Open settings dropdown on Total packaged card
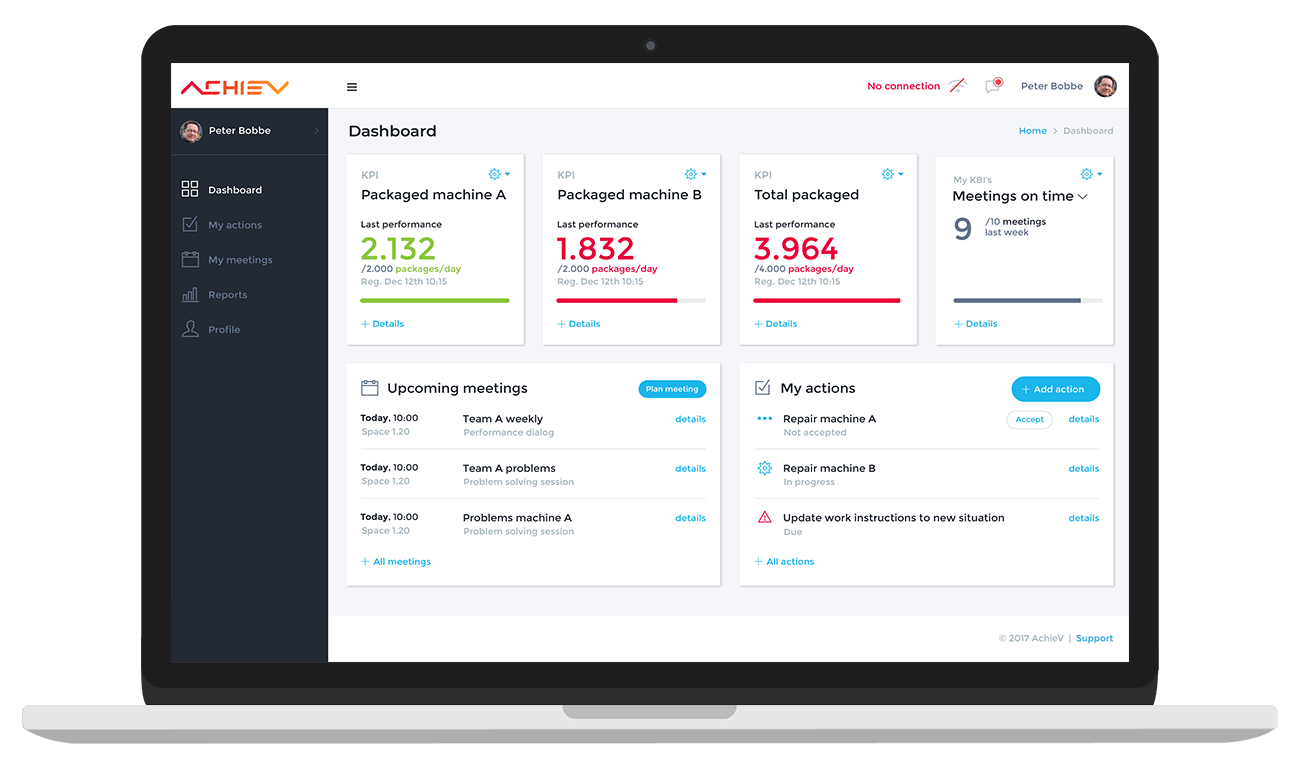This screenshot has width=1300, height=774. (892, 174)
